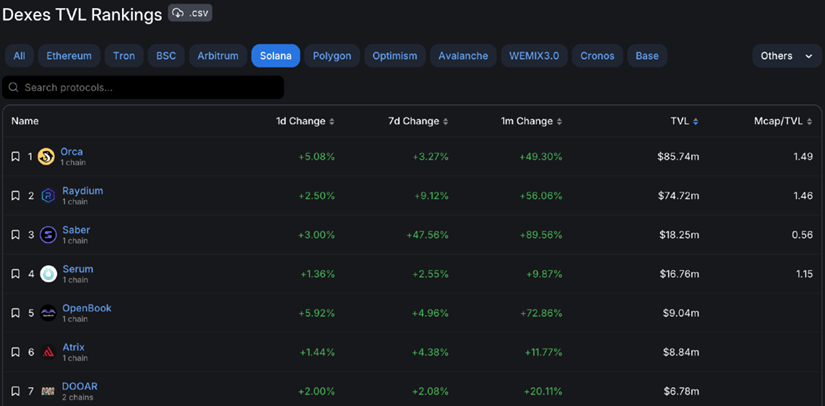Click the magnifier icon in search box
The image size is (825, 406).
coord(13,87)
